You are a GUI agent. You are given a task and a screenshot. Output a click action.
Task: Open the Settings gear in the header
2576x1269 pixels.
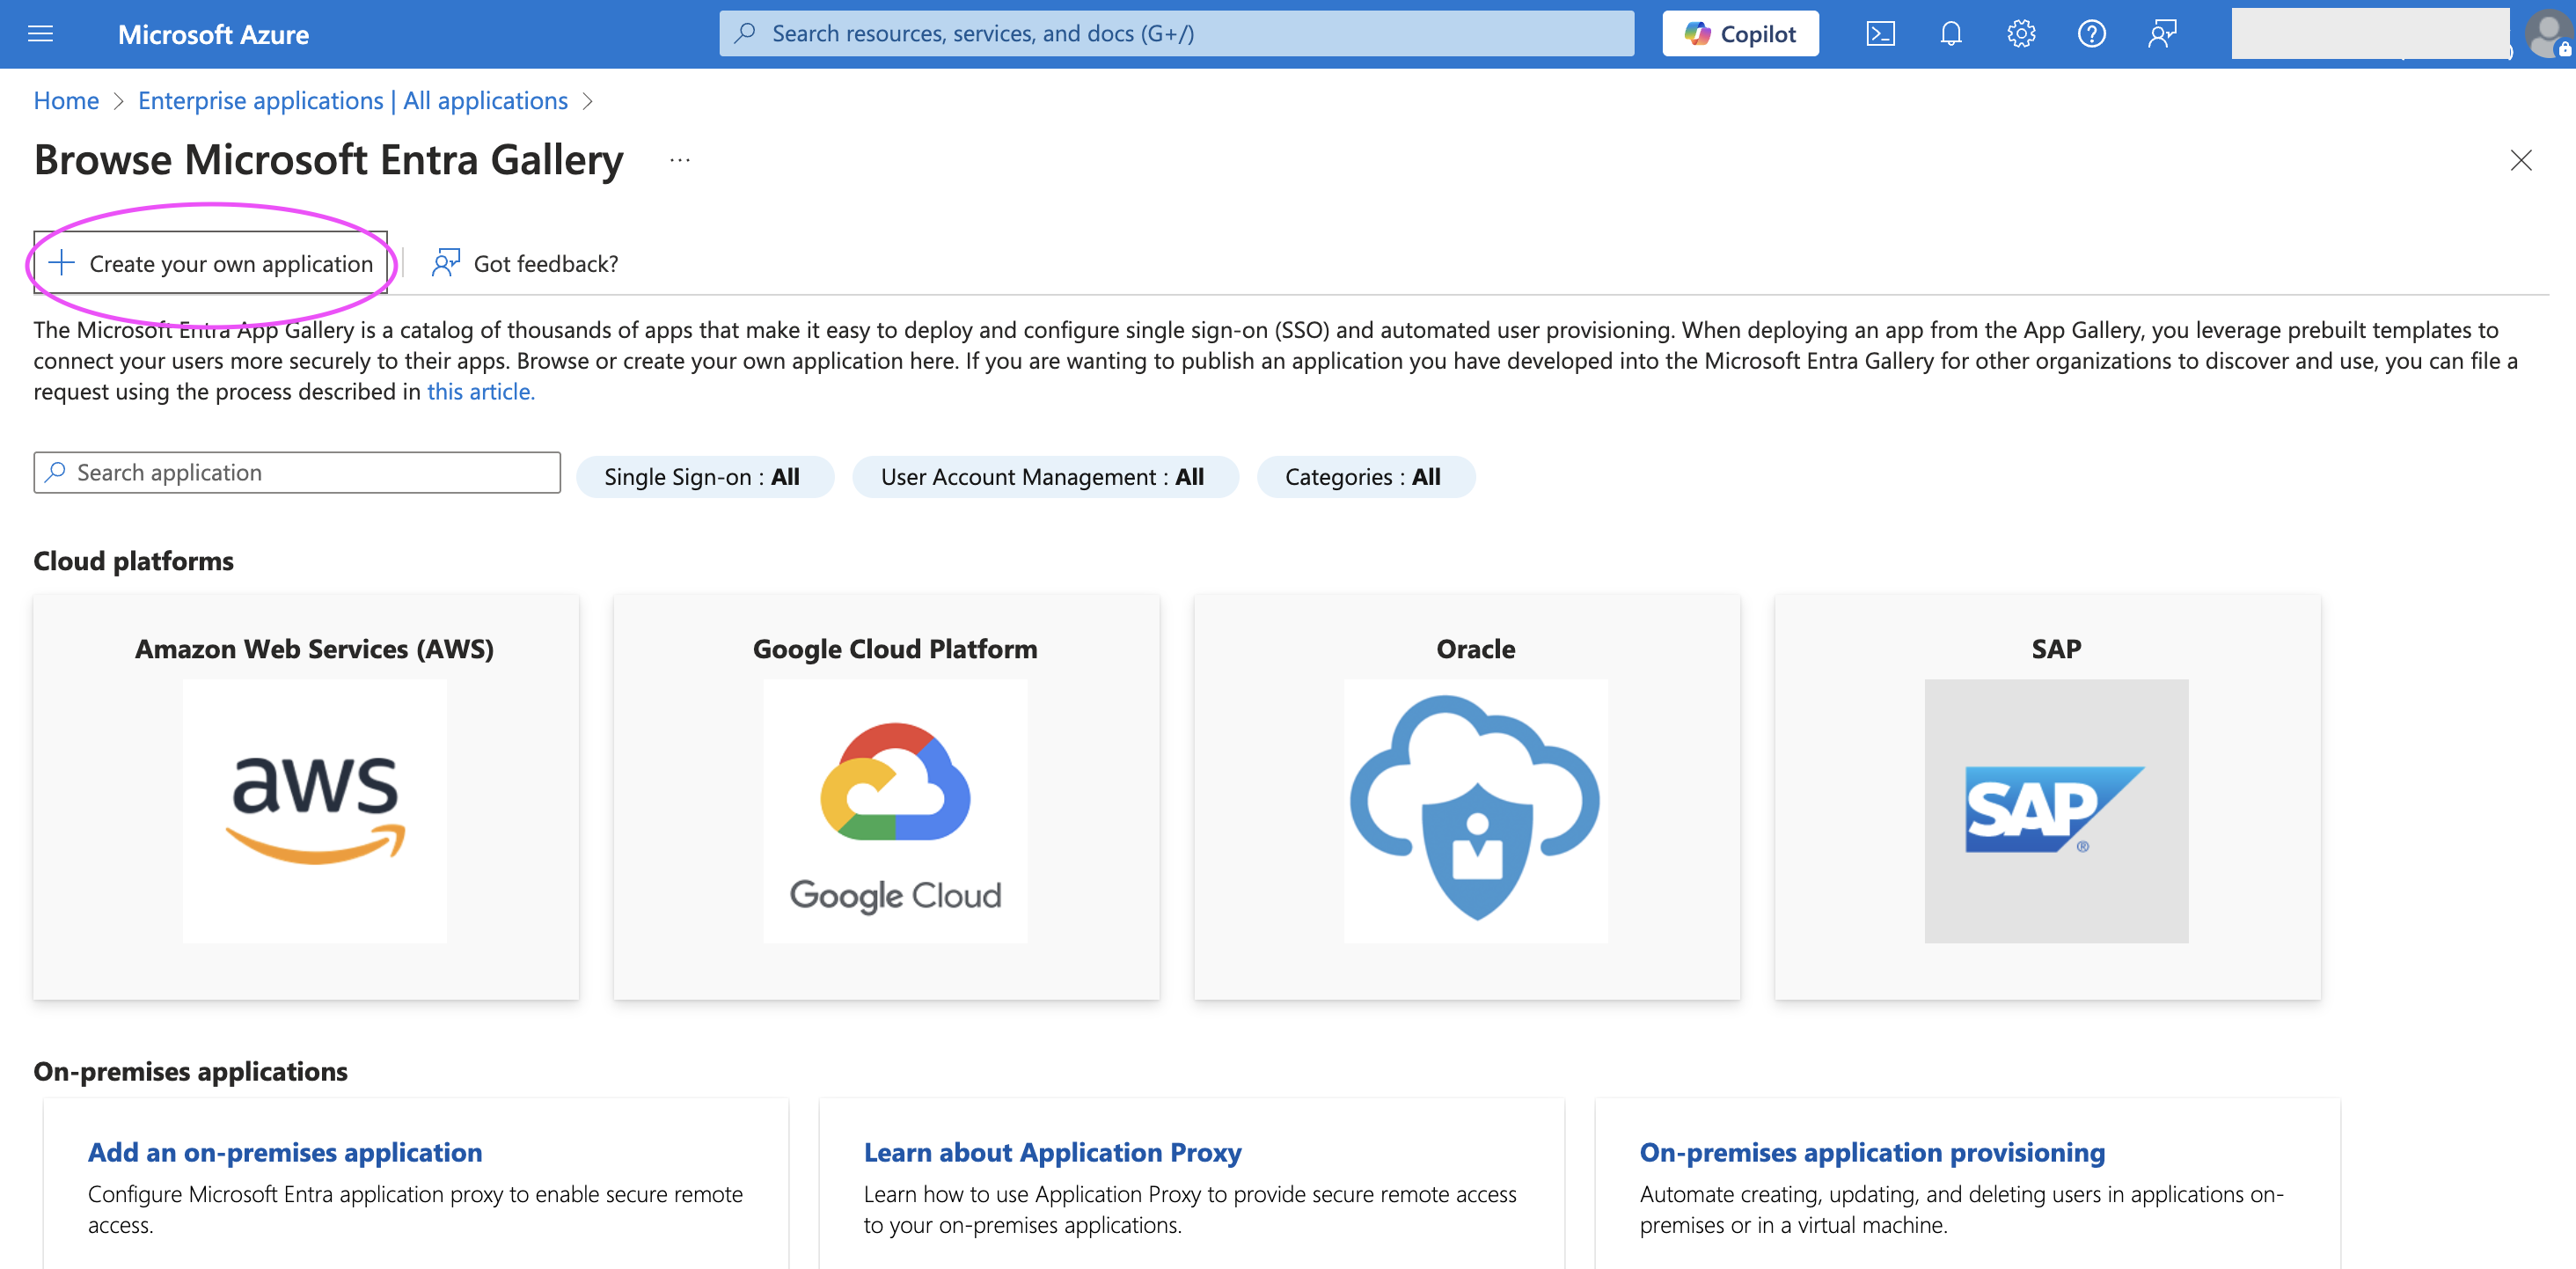pos(2021,34)
